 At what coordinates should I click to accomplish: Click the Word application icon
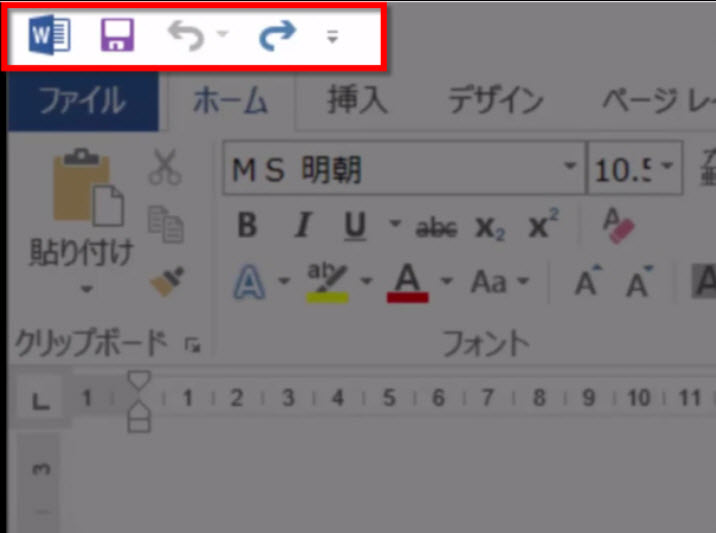pyautogui.click(x=50, y=37)
